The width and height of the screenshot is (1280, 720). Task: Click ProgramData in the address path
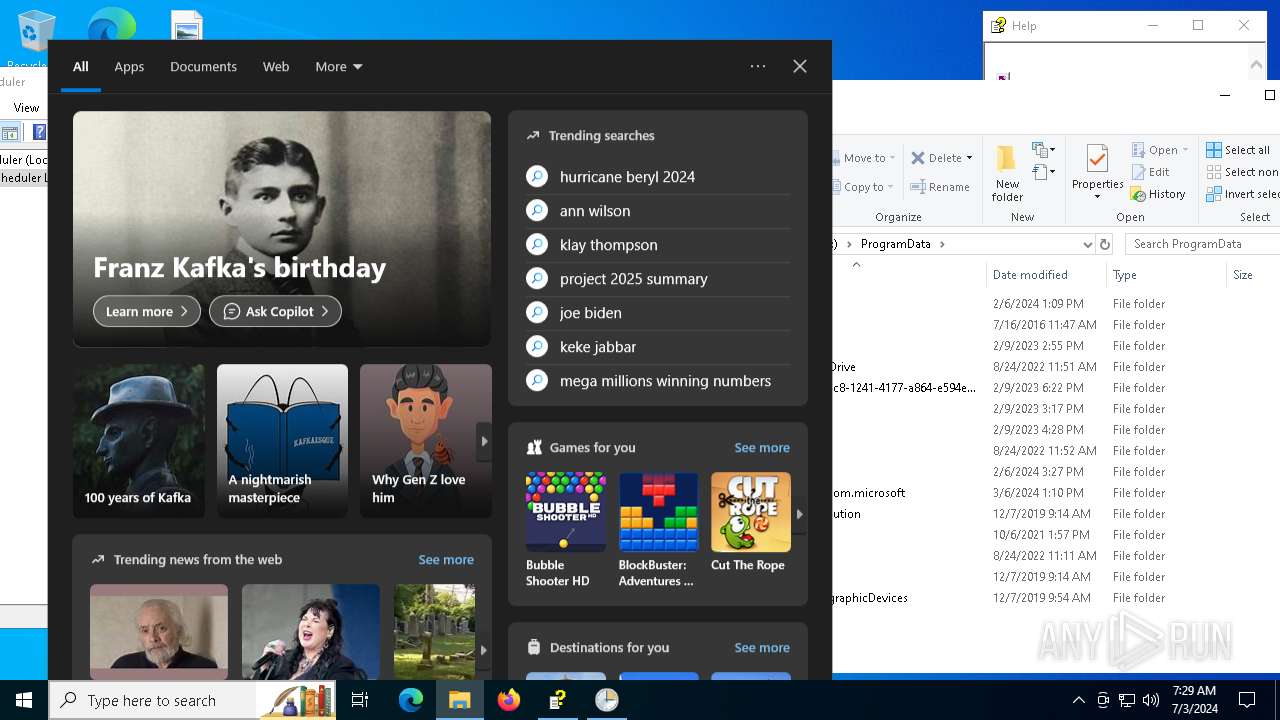[x=896, y=244]
